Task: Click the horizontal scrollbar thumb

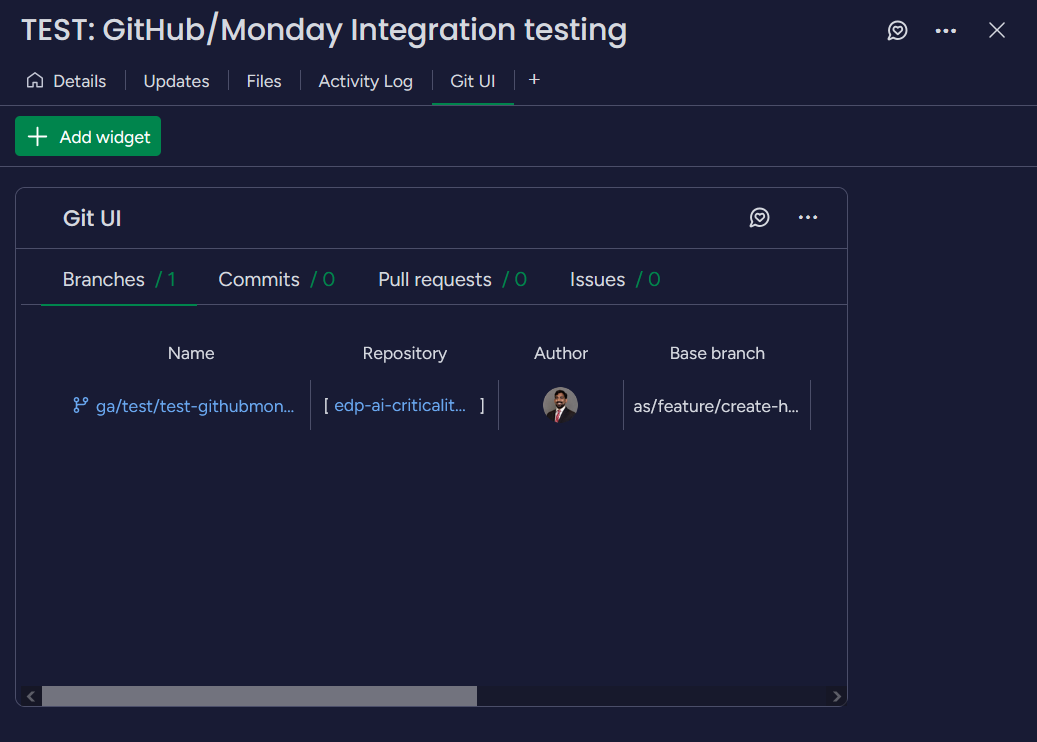Action: coord(259,696)
